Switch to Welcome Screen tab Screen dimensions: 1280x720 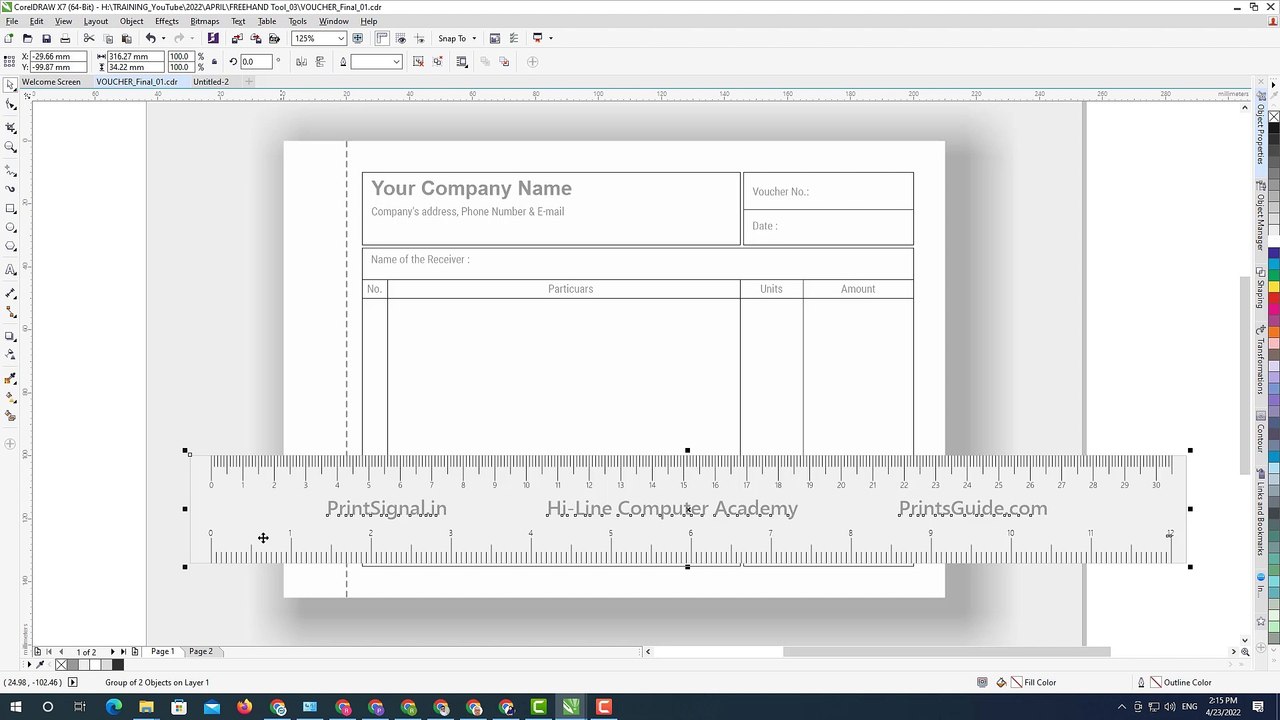coord(51,82)
